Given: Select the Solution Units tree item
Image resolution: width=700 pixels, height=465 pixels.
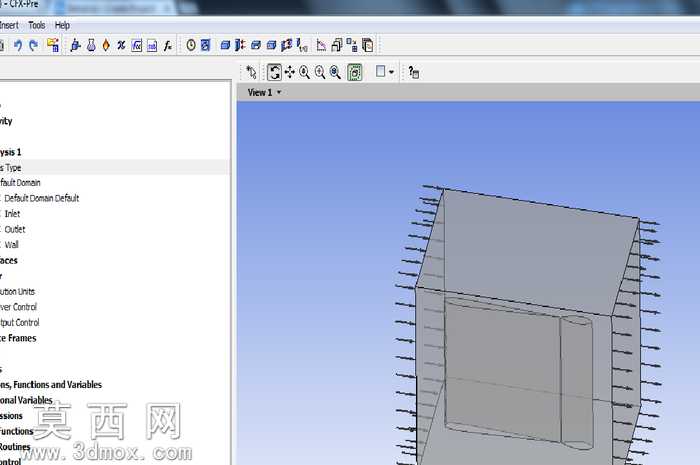Looking at the screenshot, I should pos(17,291).
